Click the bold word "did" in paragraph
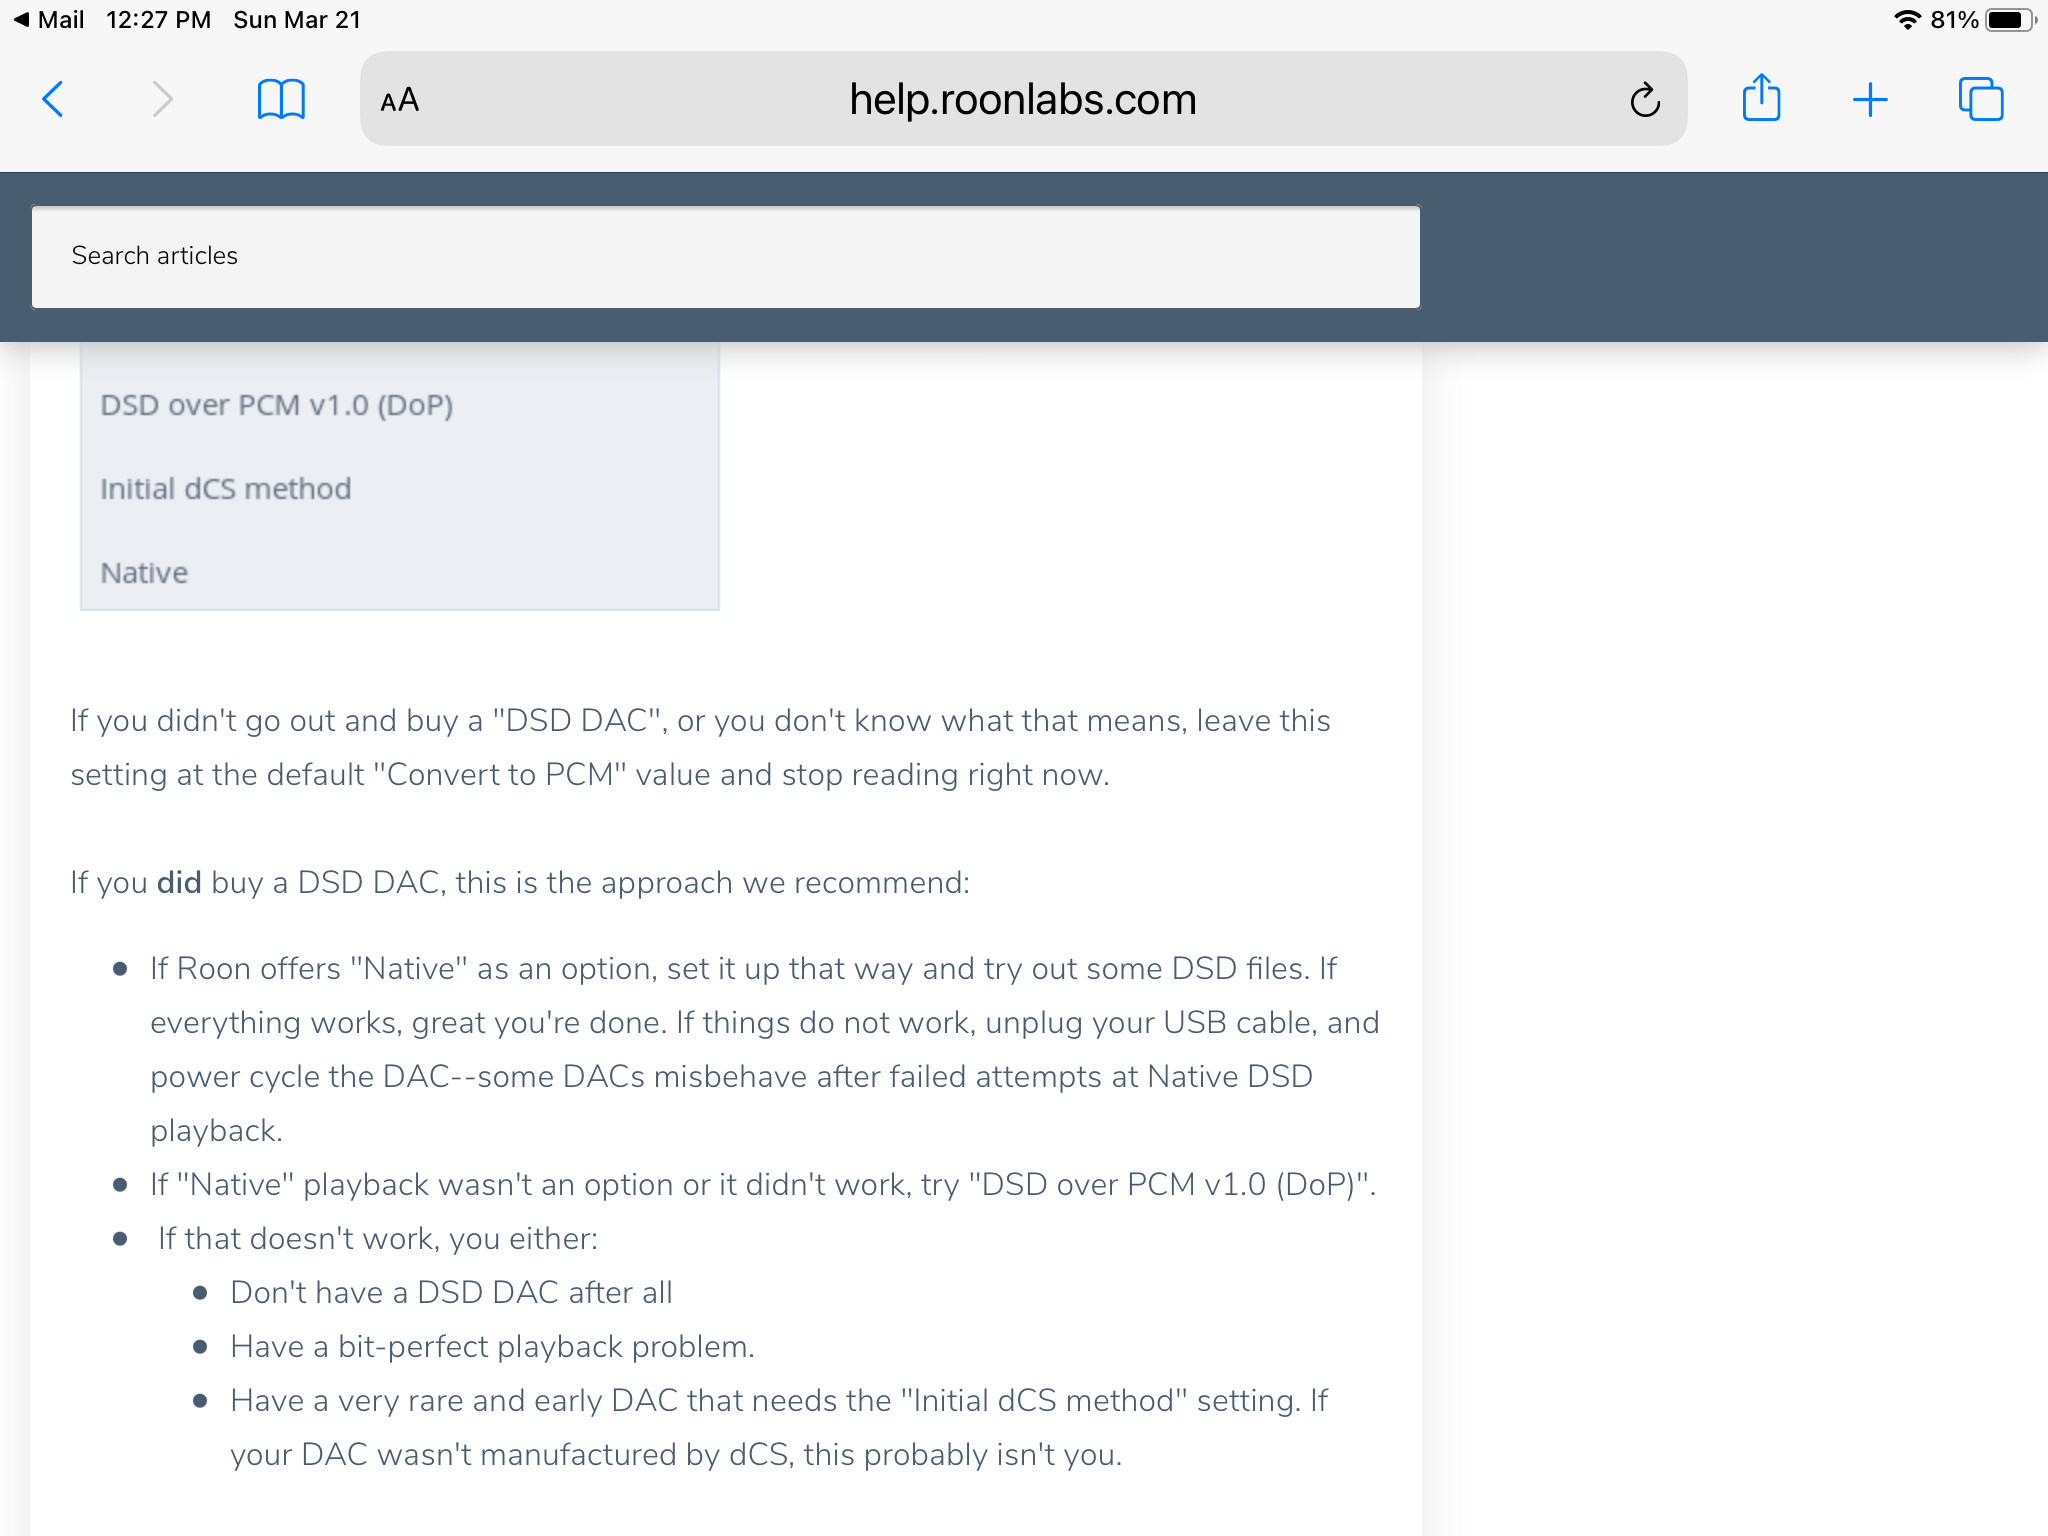Screen dimensions: 2048x1536 [x=179, y=883]
